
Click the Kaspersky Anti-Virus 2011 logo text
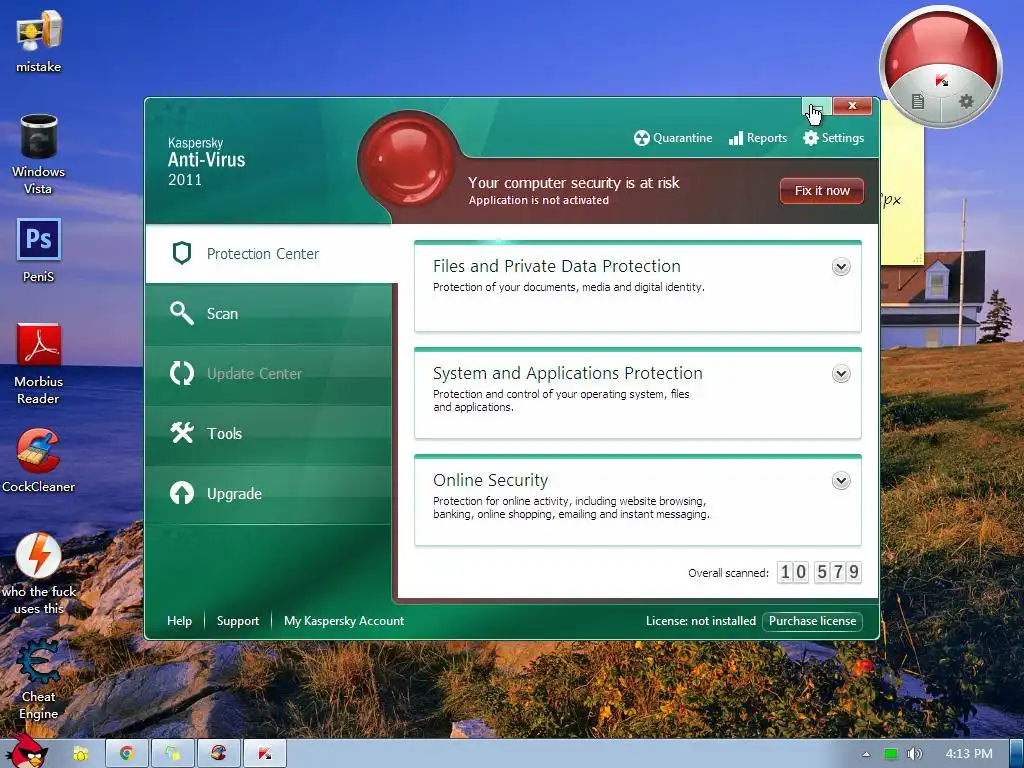pyautogui.click(x=206, y=161)
